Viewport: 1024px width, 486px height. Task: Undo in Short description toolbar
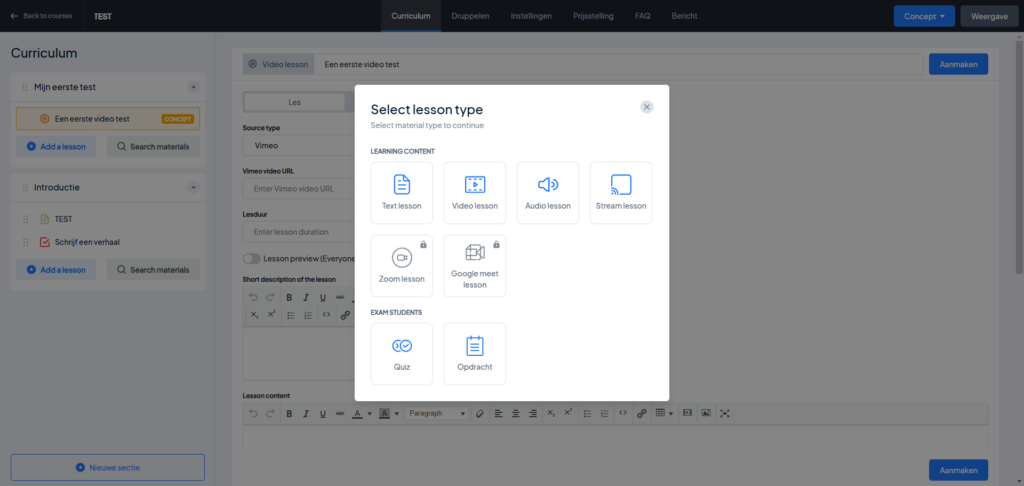tap(253, 297)
